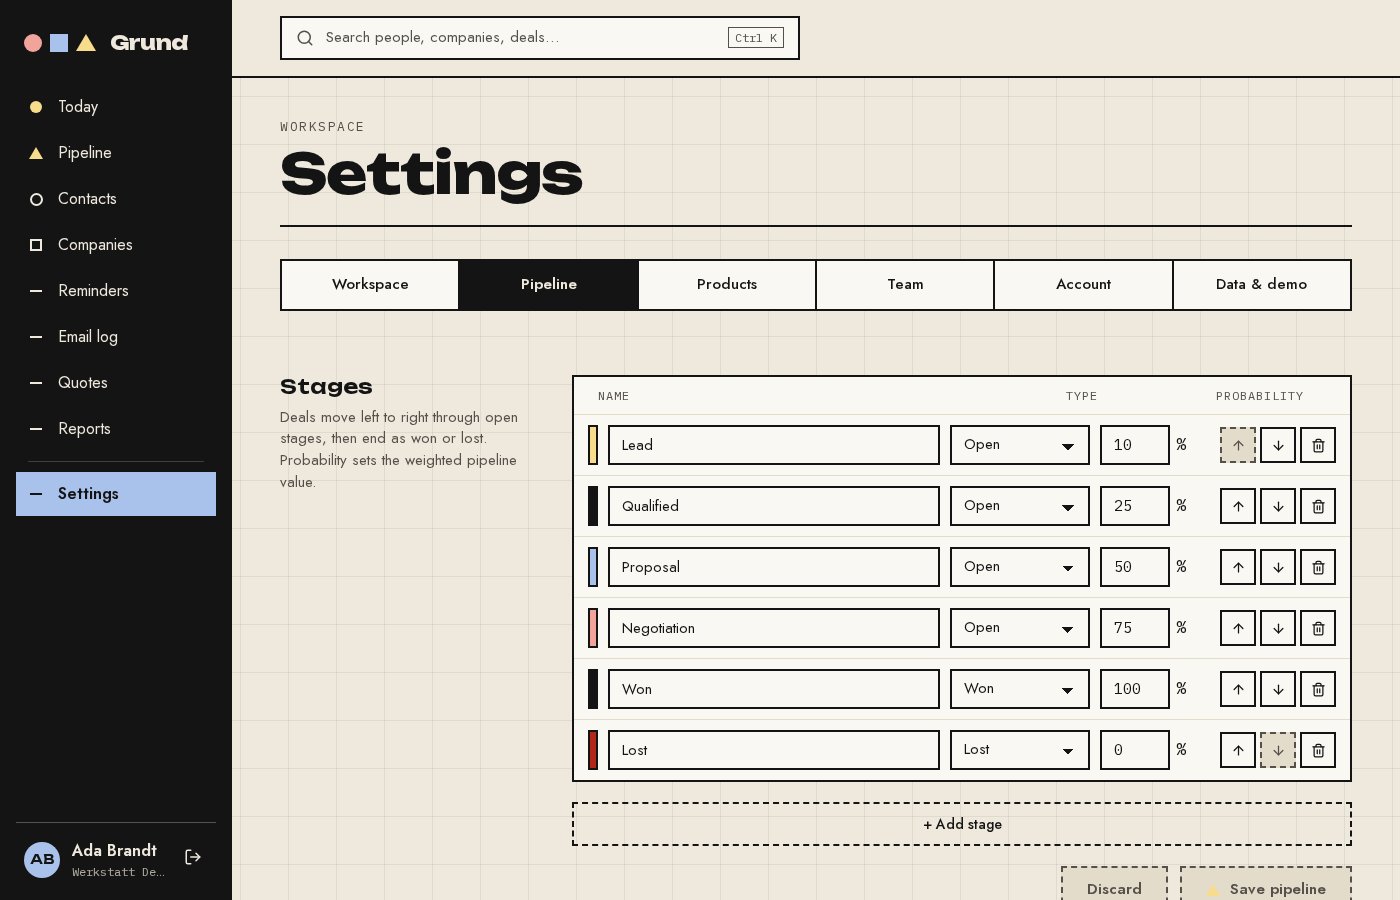Pick the Lost stage color swatch
Image resolution: width=1400 pixels, height=900 pixels.
point(593,750)
